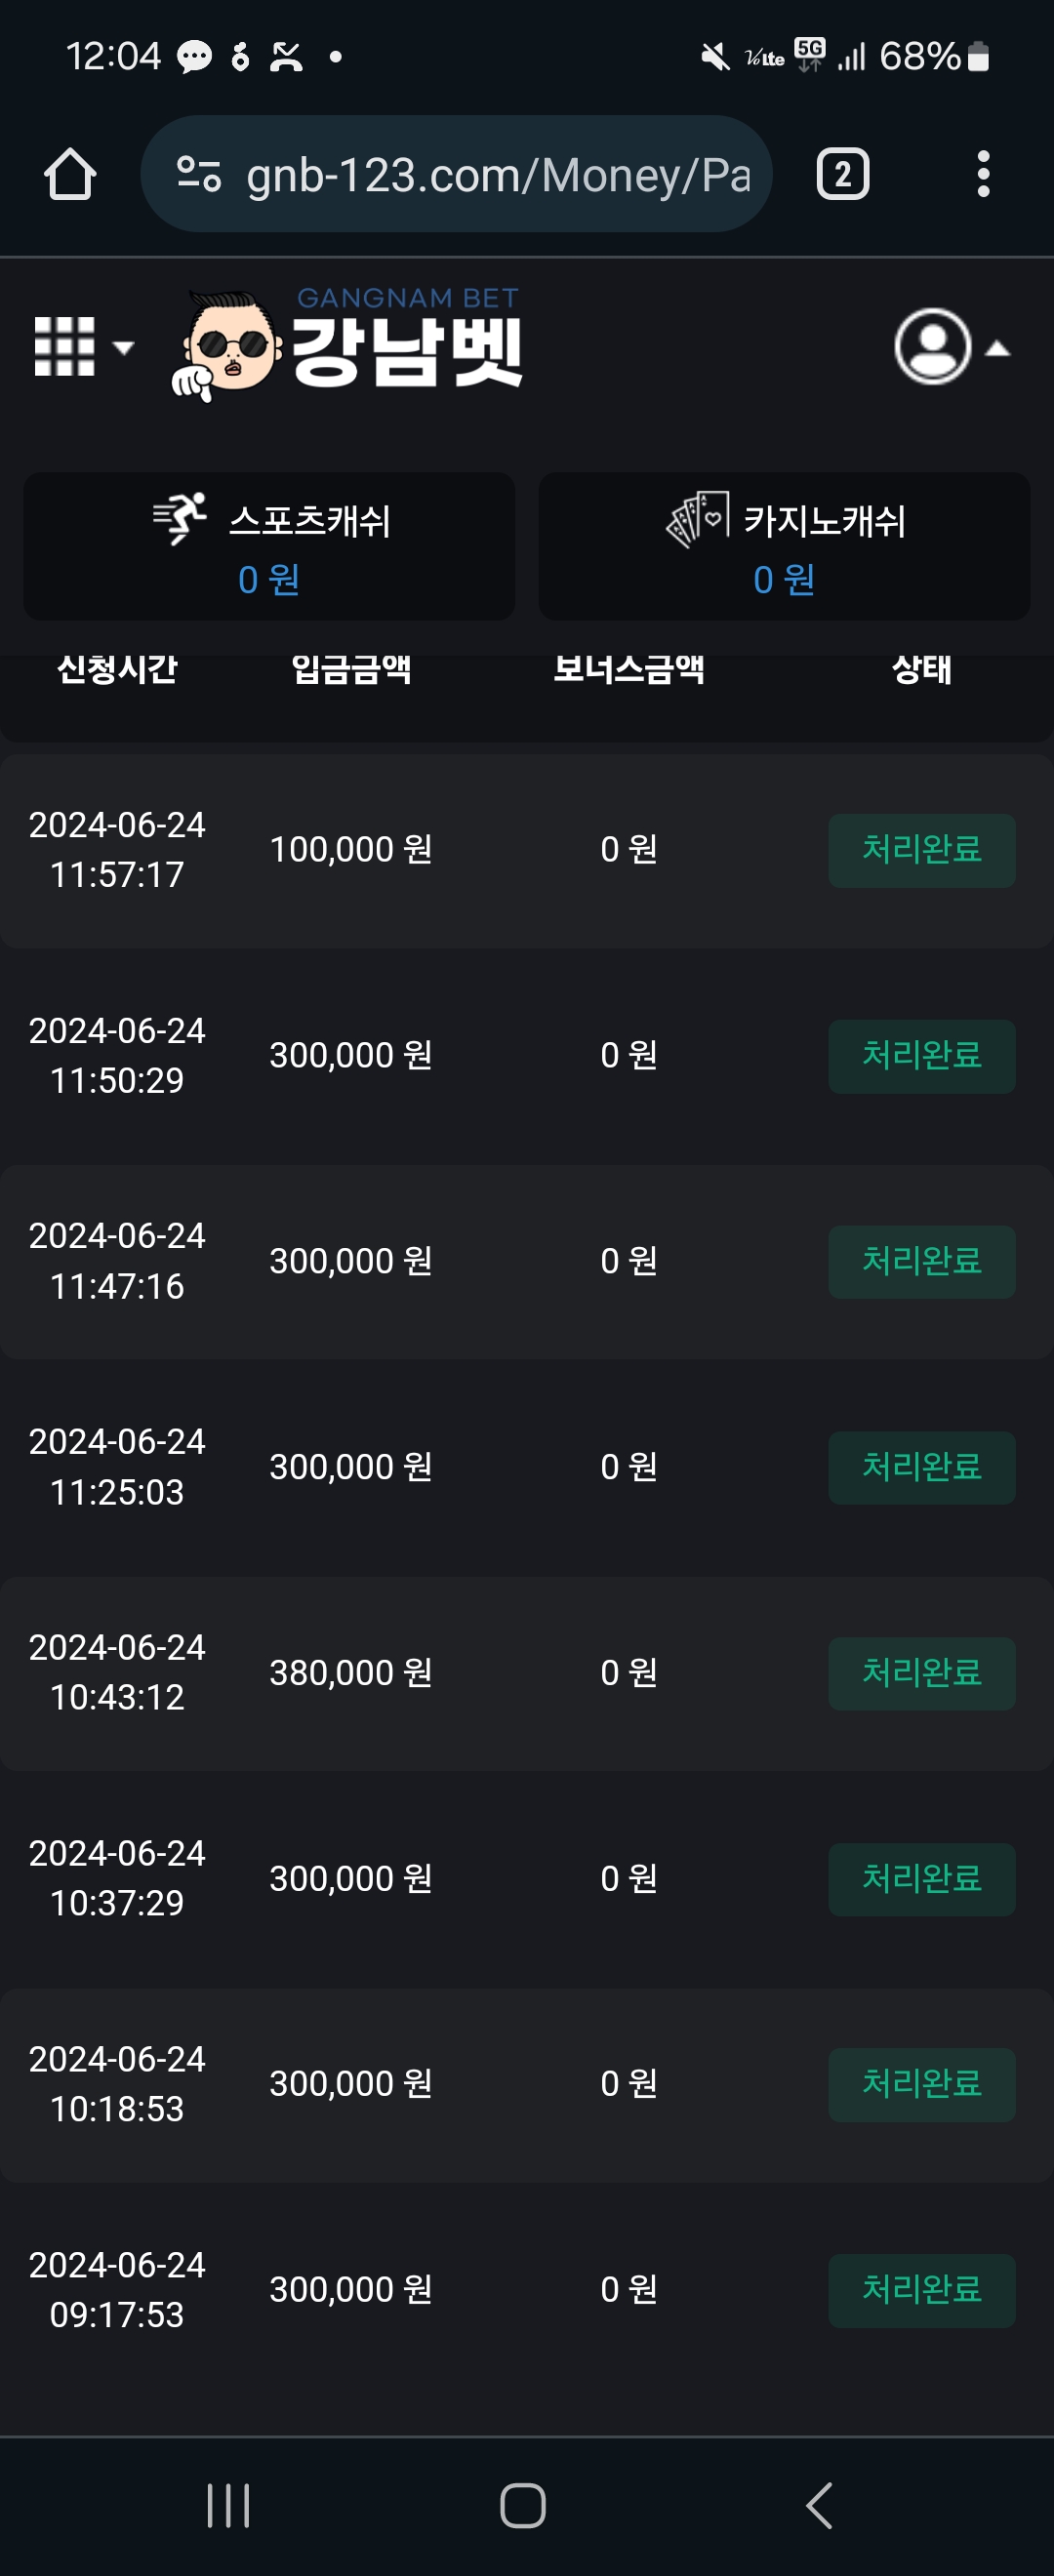Viewport: 1054px width, 2576px height.
Task: Click the 입금금액 column header
Action: [x=351, y=668]
